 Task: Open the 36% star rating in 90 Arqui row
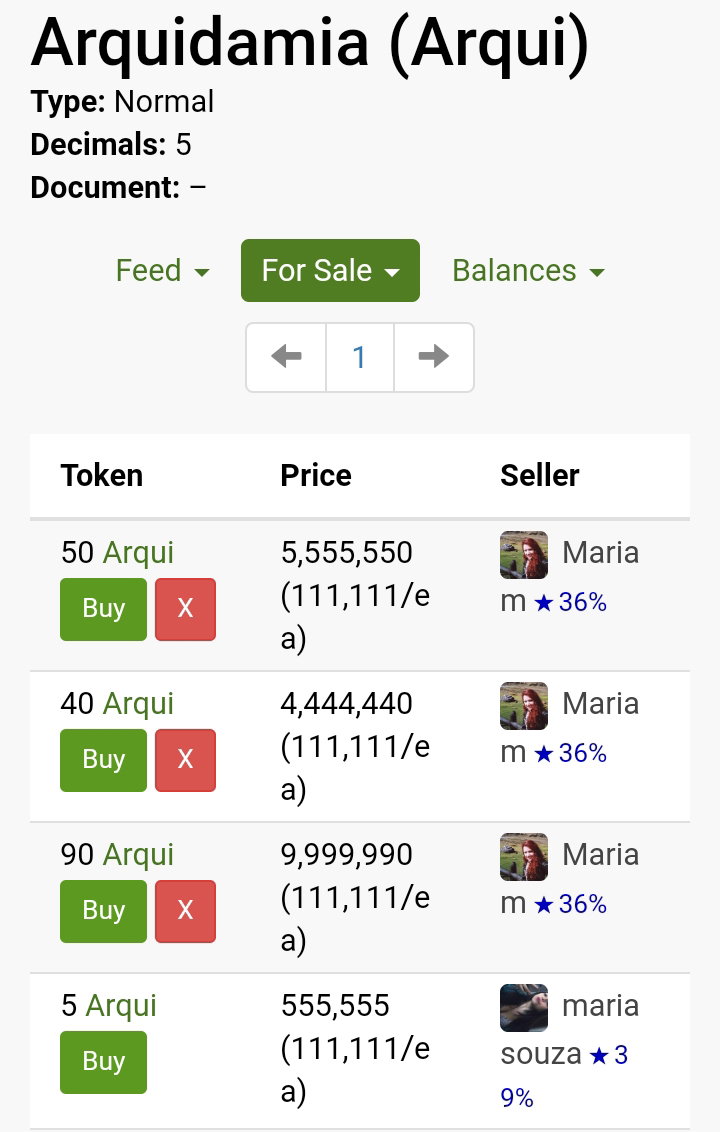point(571,904)
